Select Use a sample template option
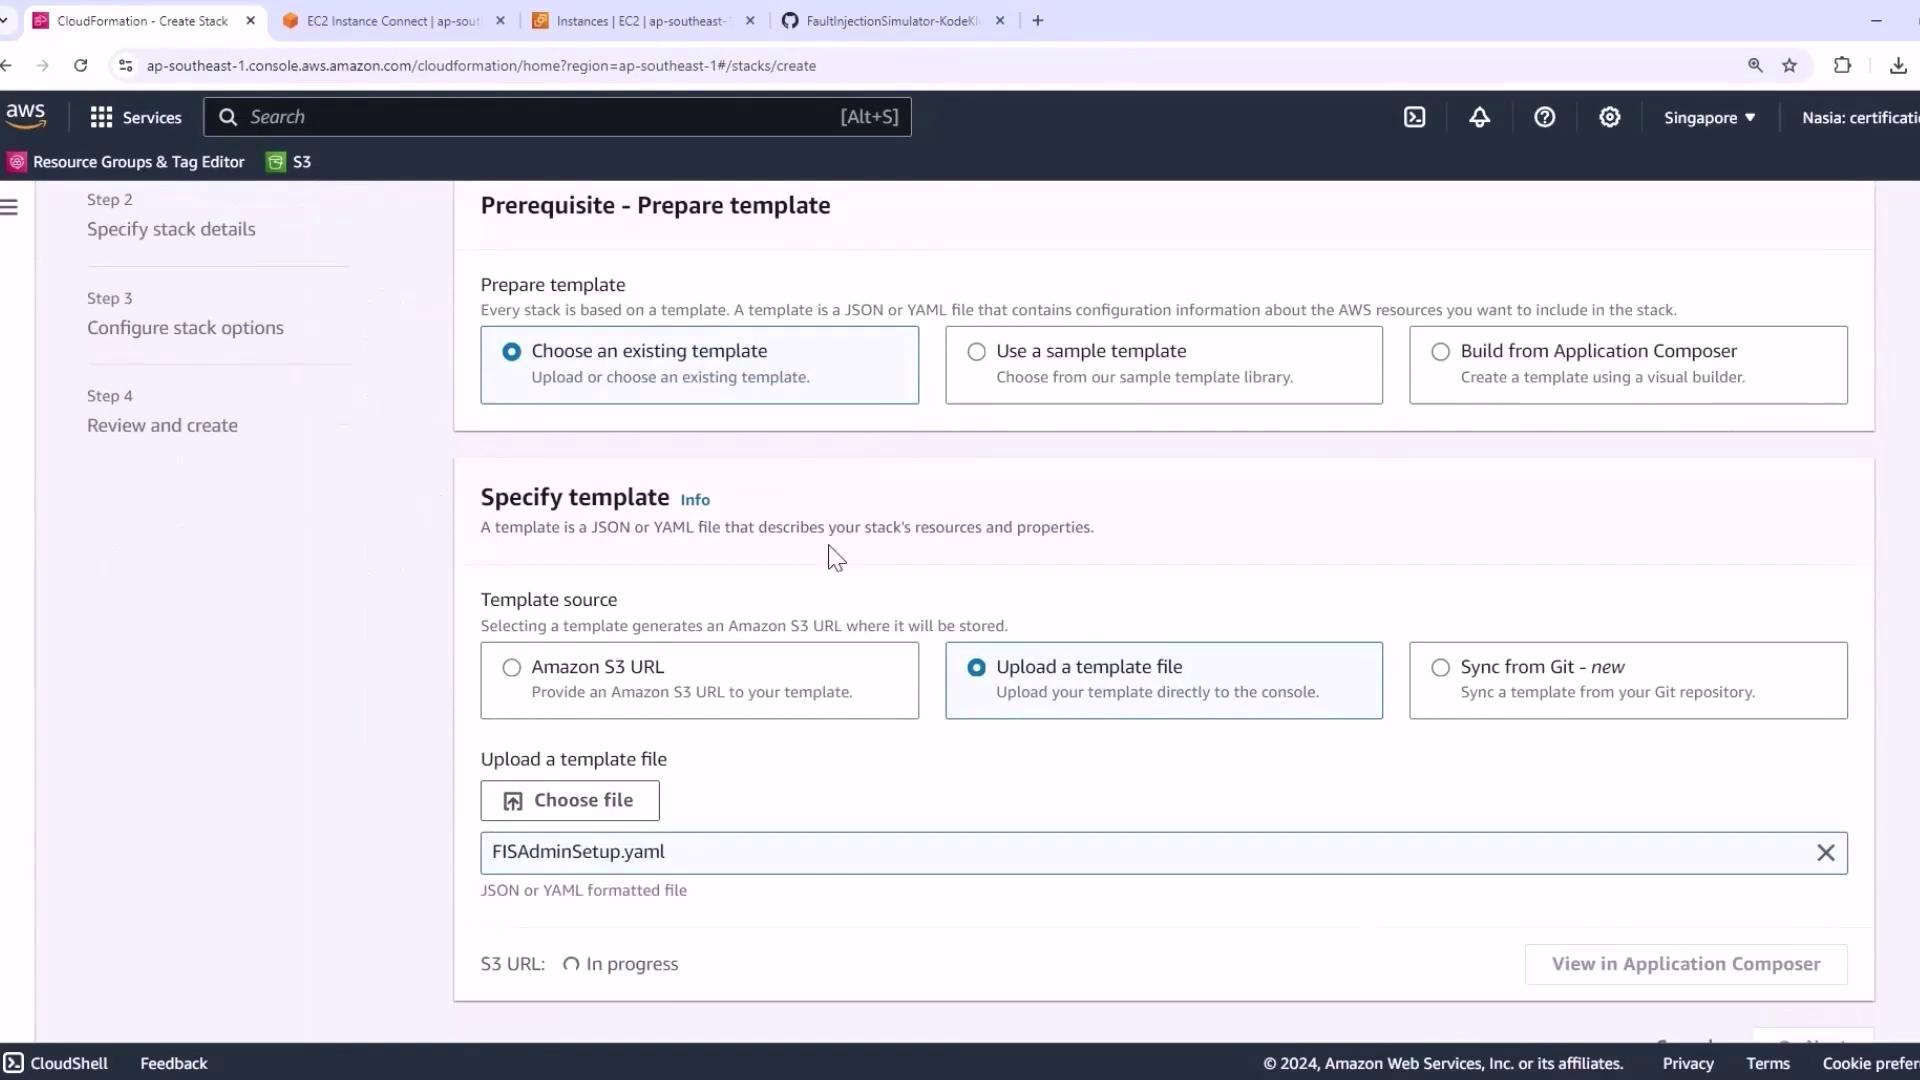Screen dimensions: 1920x1080 click(x=976, y=352)
